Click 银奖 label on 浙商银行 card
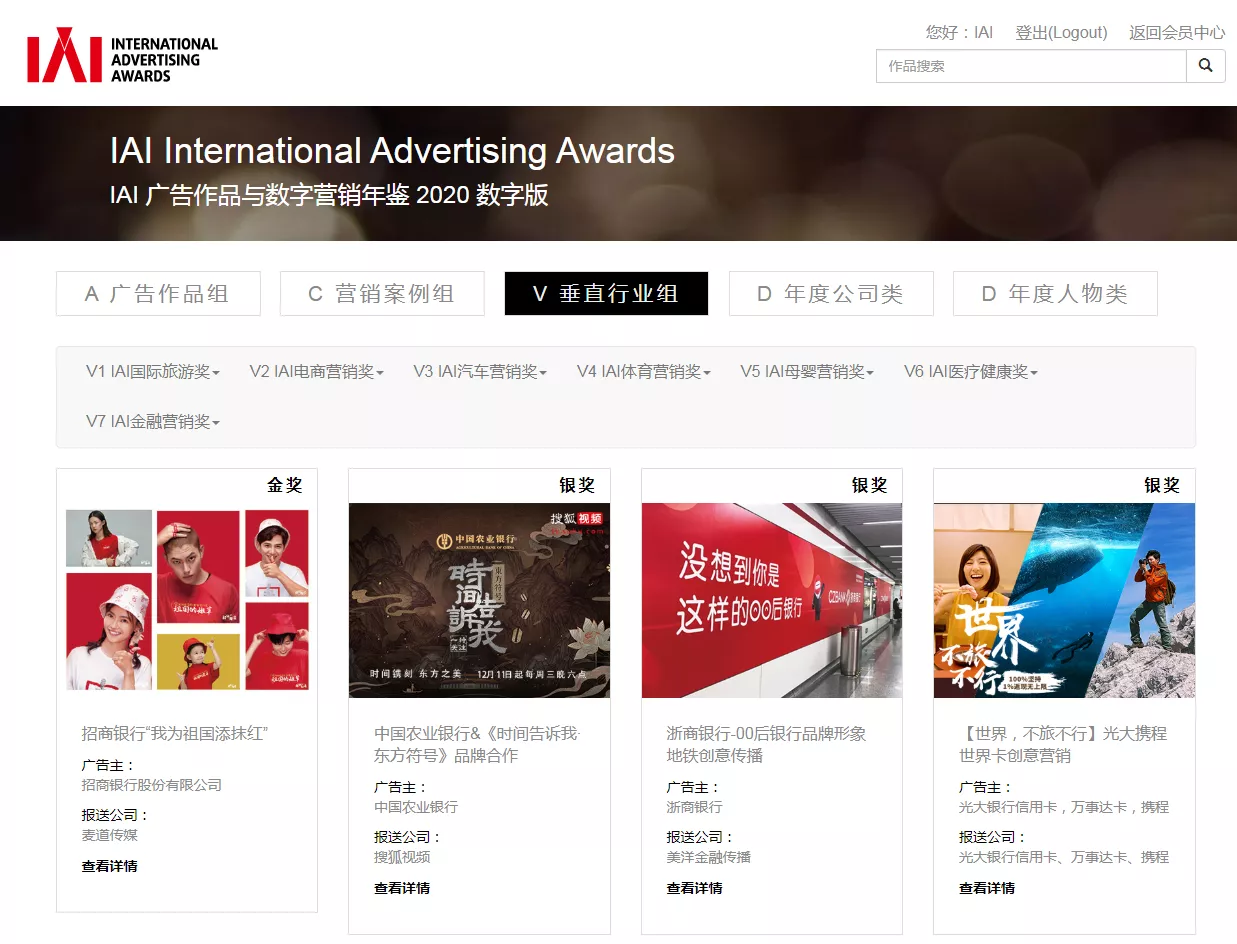Viewport: 1237px width, 944px height. pyautogui.click(x=870, y=485)
